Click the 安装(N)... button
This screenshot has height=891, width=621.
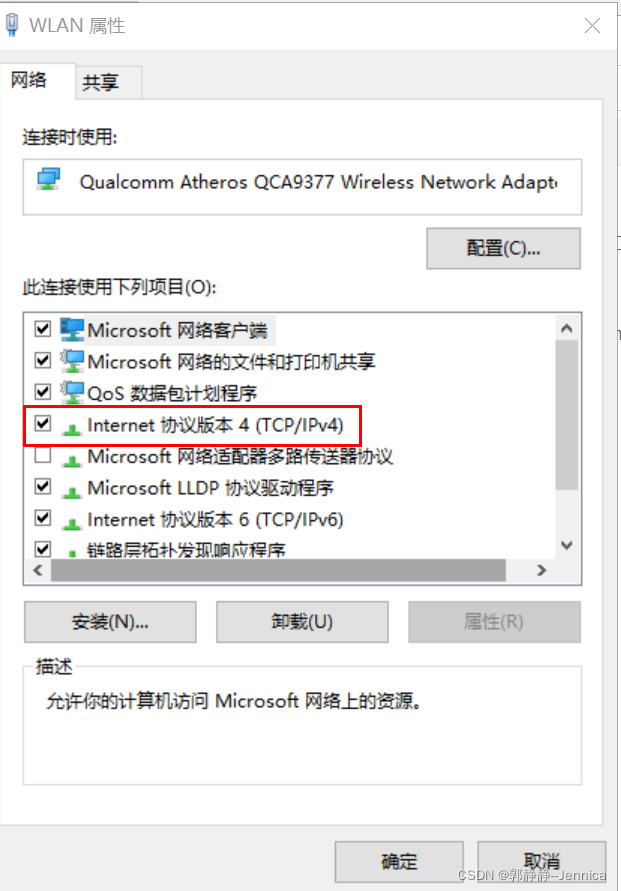[110, 622]
